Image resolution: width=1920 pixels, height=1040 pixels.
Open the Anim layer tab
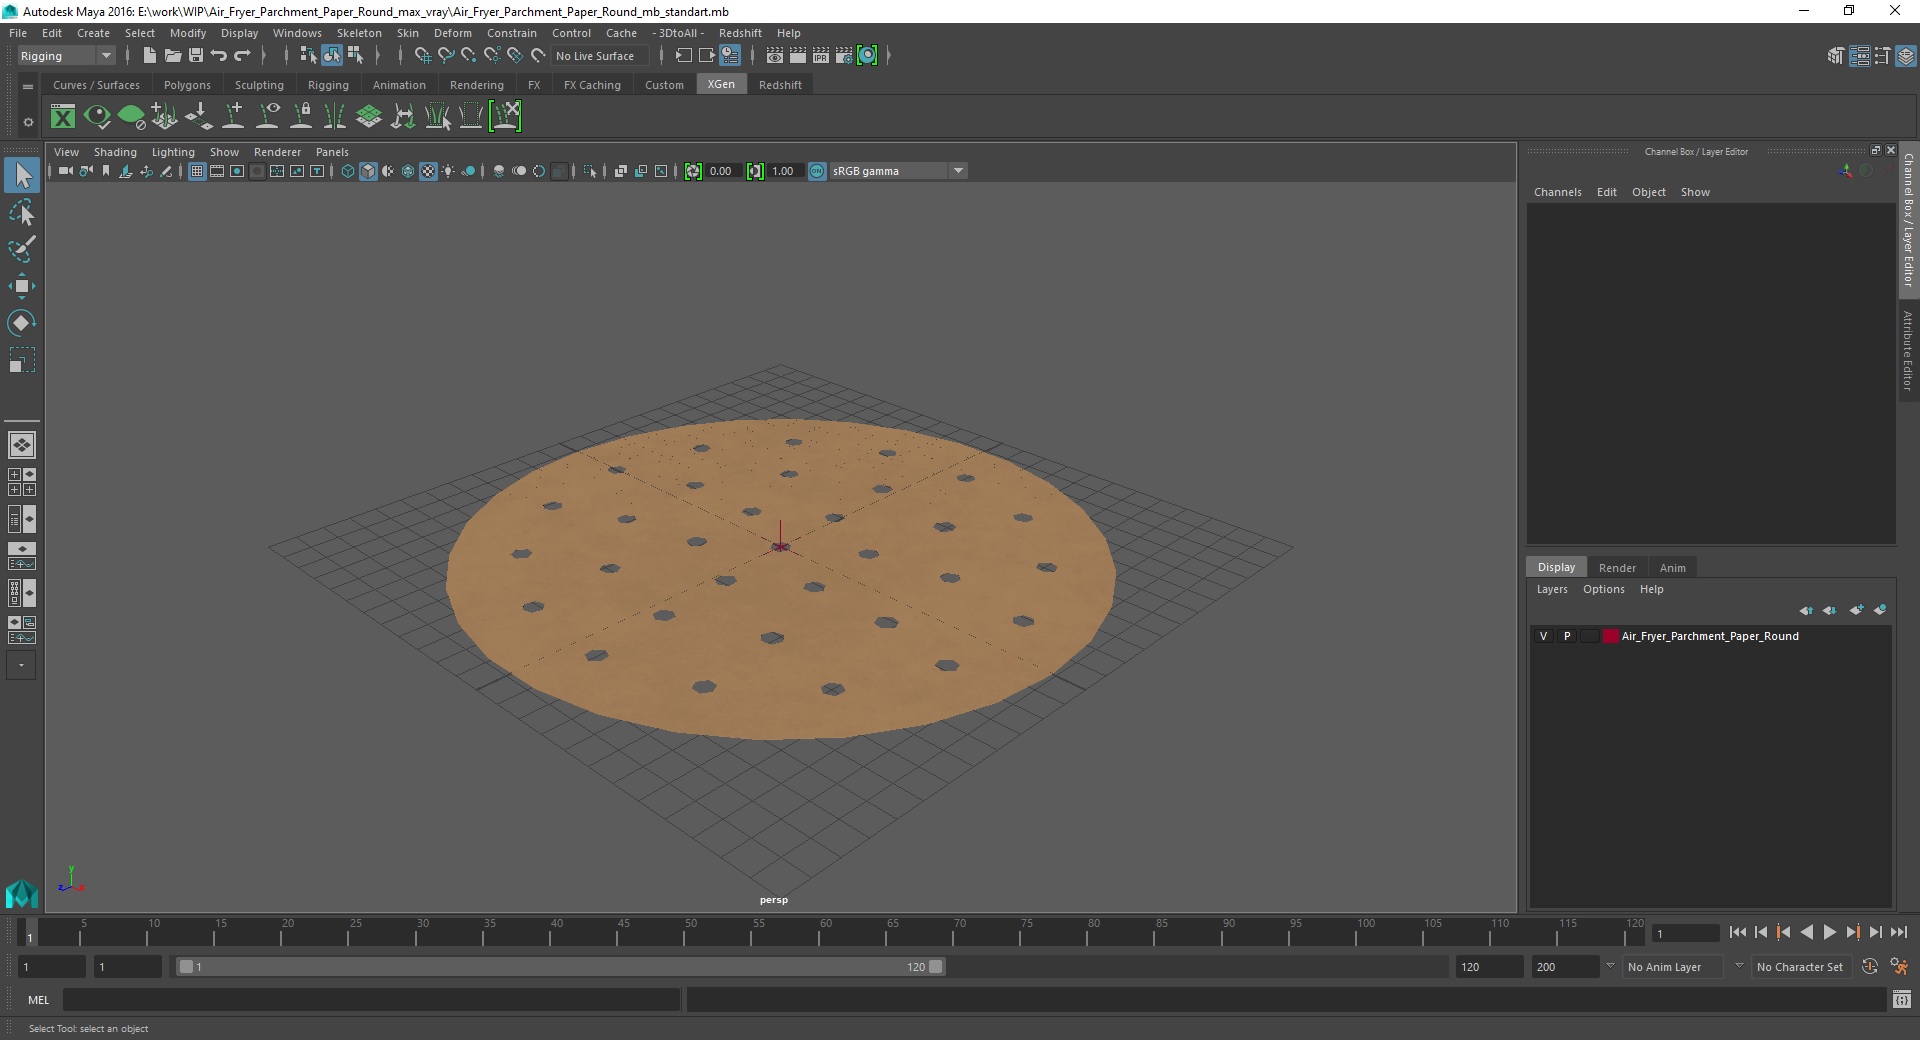tap(1673, 568)
